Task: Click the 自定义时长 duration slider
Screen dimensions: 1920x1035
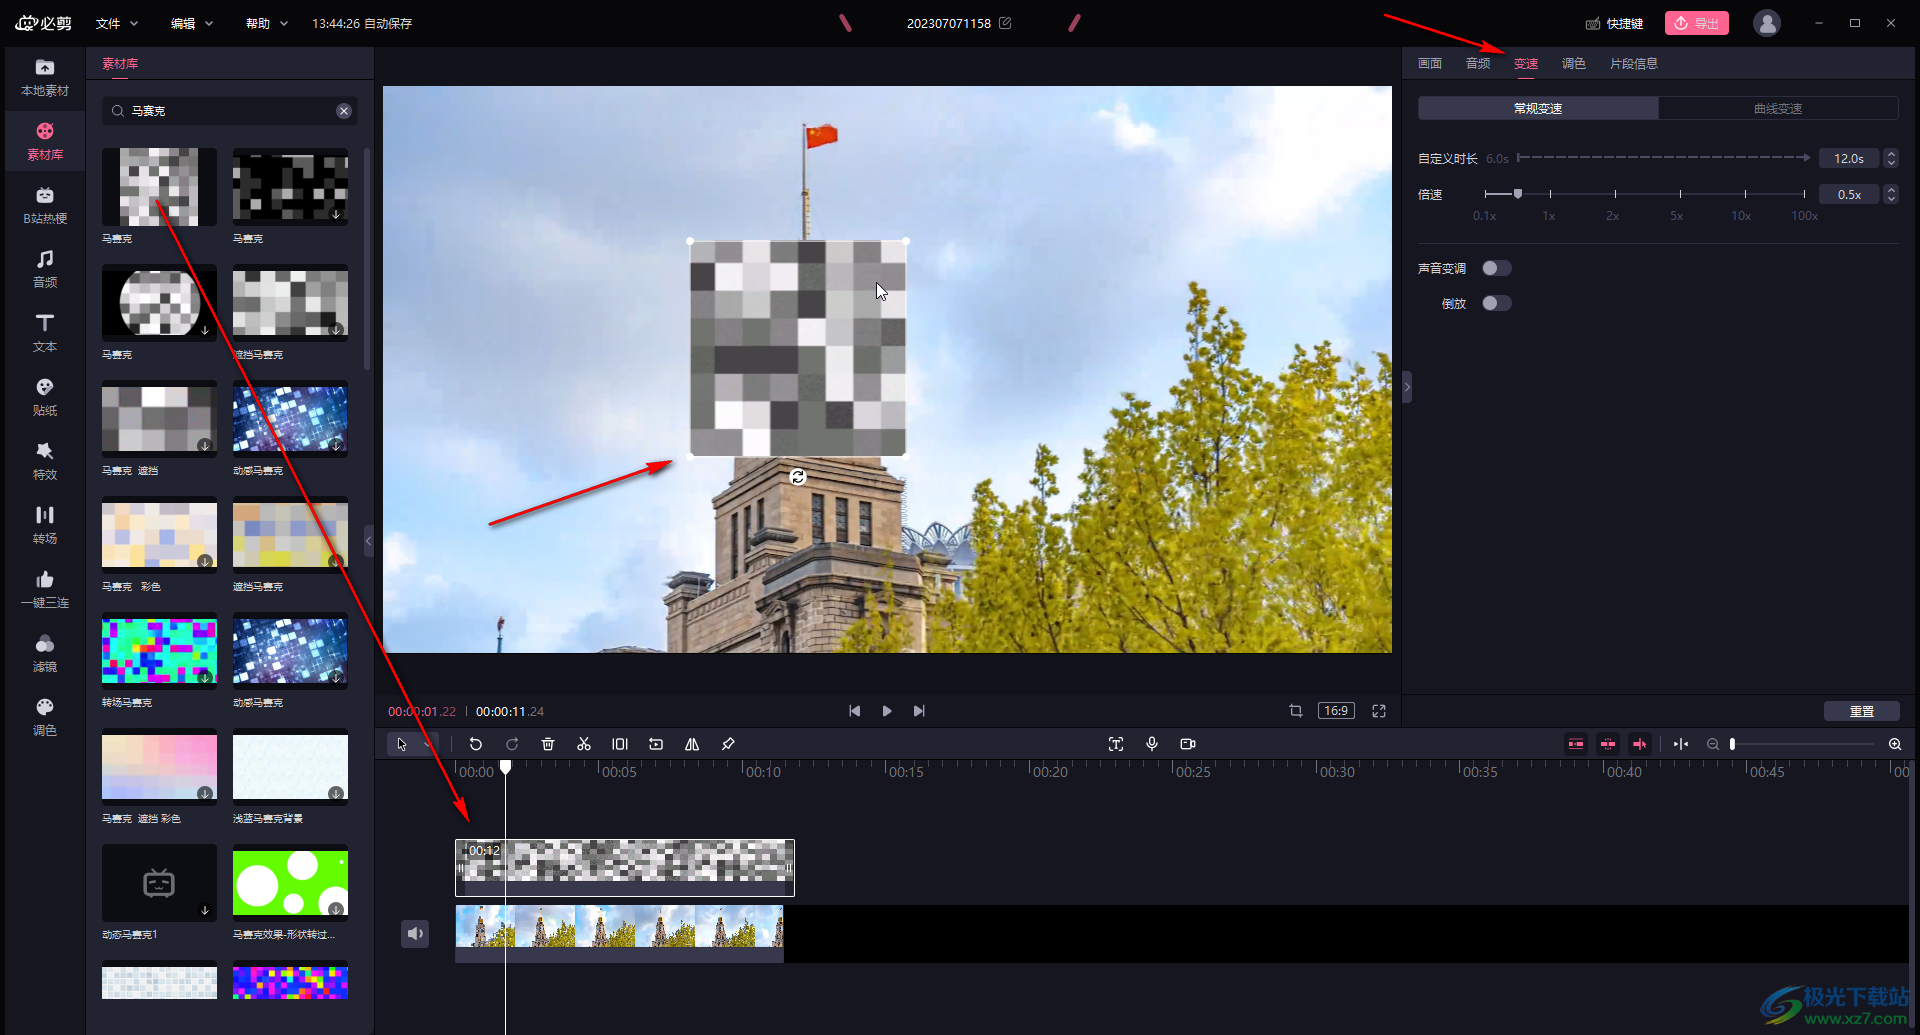Action: pos(1663,158)
